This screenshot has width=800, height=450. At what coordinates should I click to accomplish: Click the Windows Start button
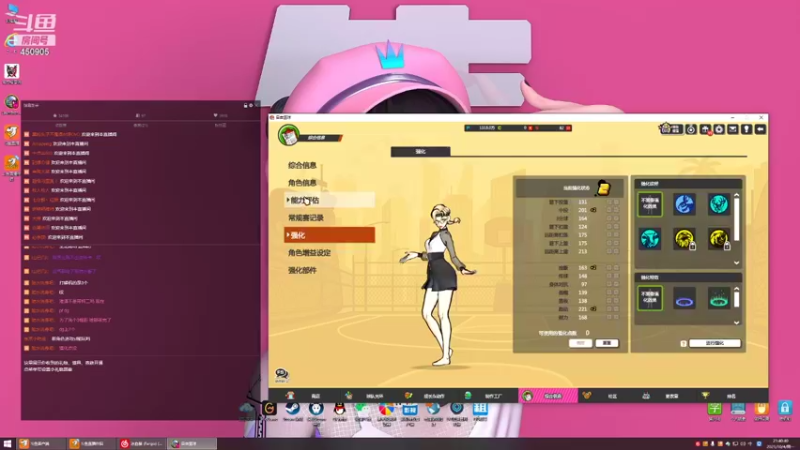pos(8,444)
